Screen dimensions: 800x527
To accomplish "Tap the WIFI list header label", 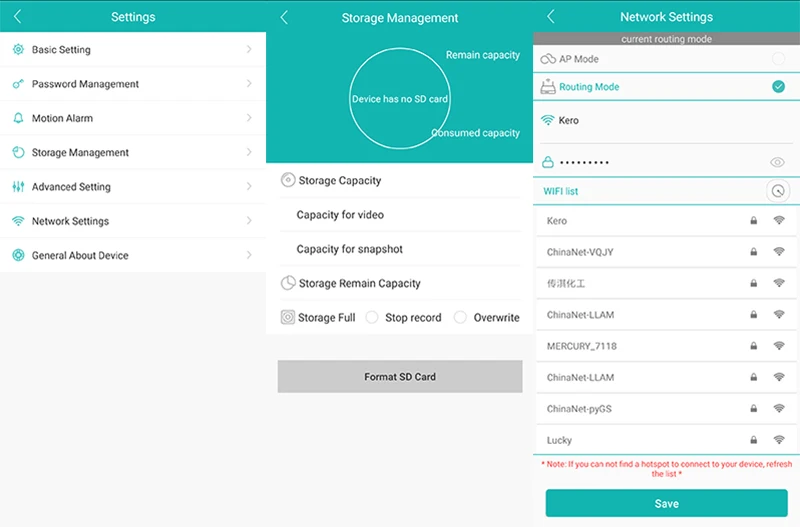I will (560, 191).
